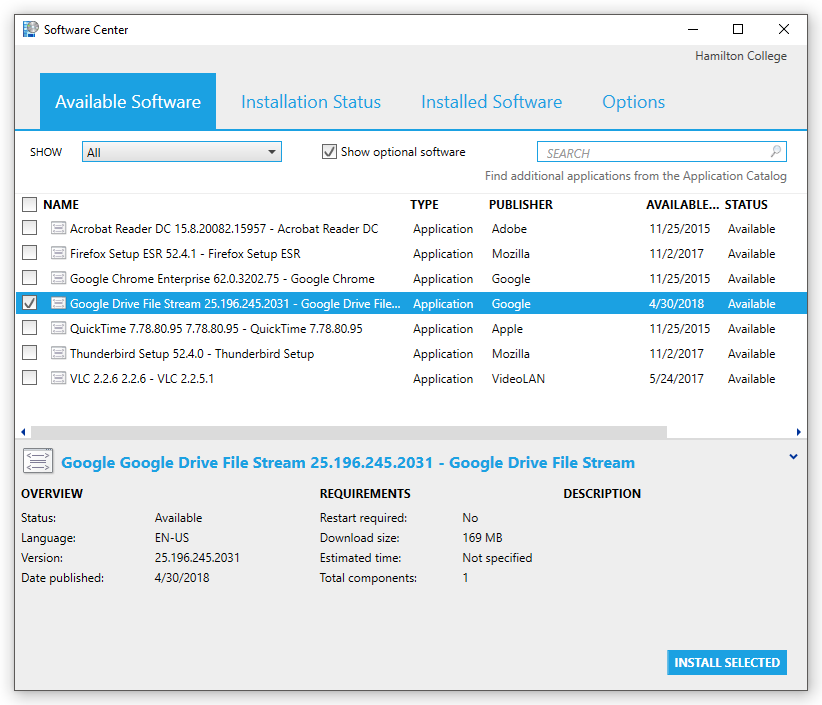
Task: Click the large application icon in details pane
Action: click(38, 461)
